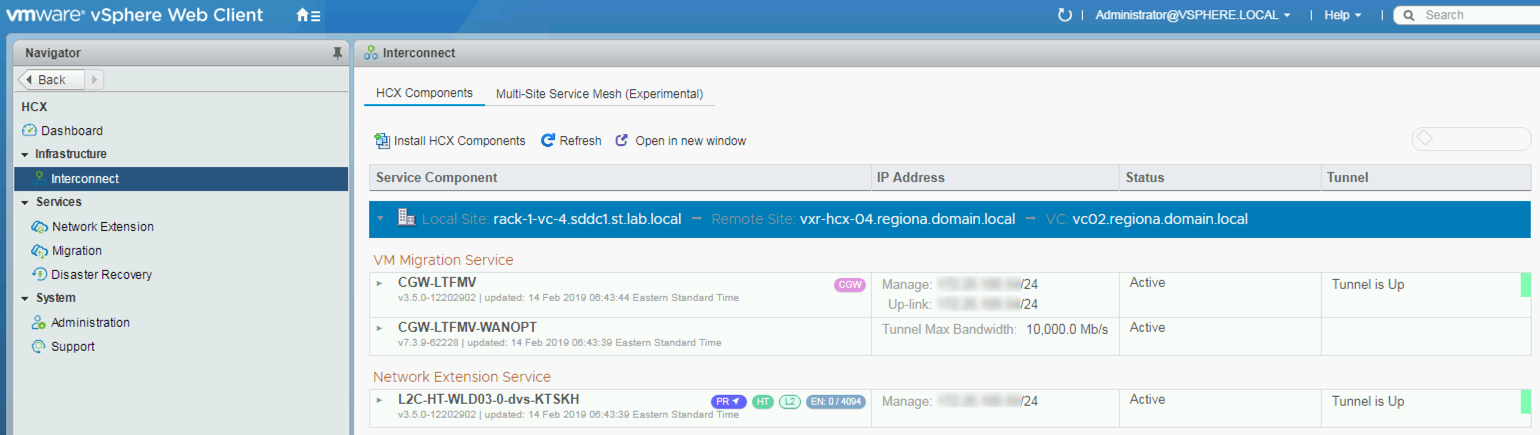Click Install HCX Components

450,141
